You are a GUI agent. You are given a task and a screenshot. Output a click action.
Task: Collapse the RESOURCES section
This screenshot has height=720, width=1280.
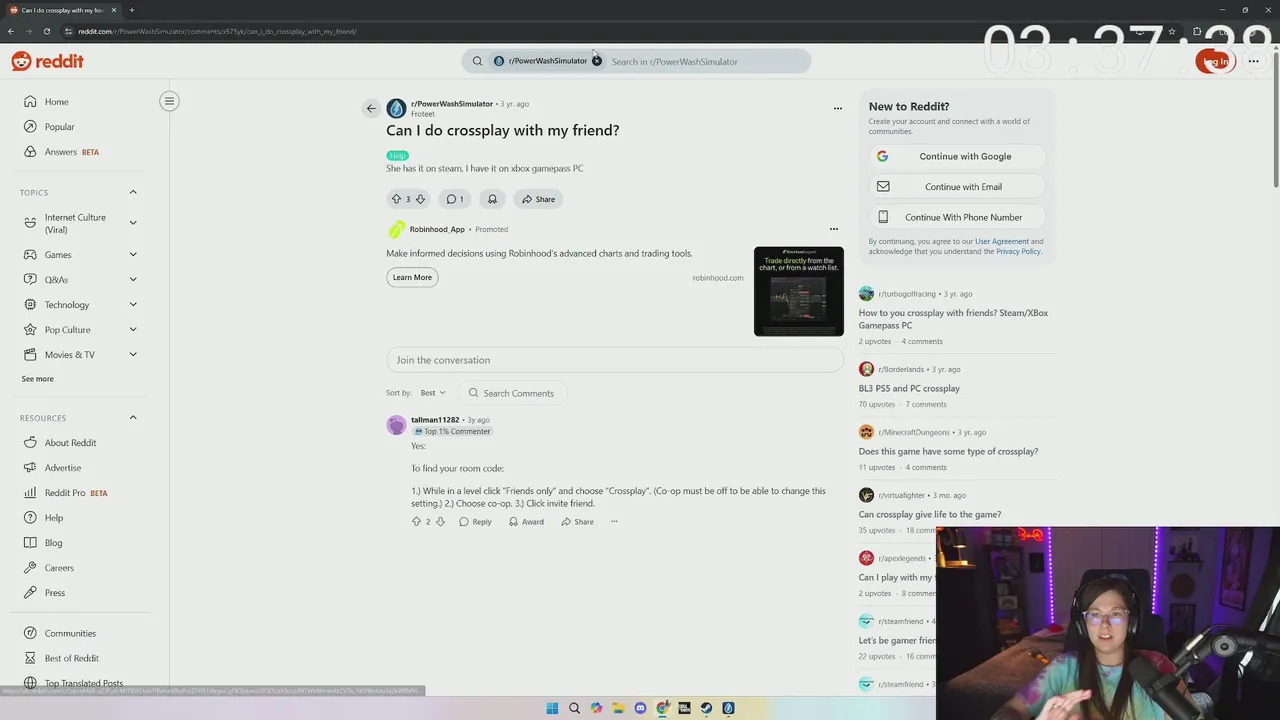click(x=132, y=418)
